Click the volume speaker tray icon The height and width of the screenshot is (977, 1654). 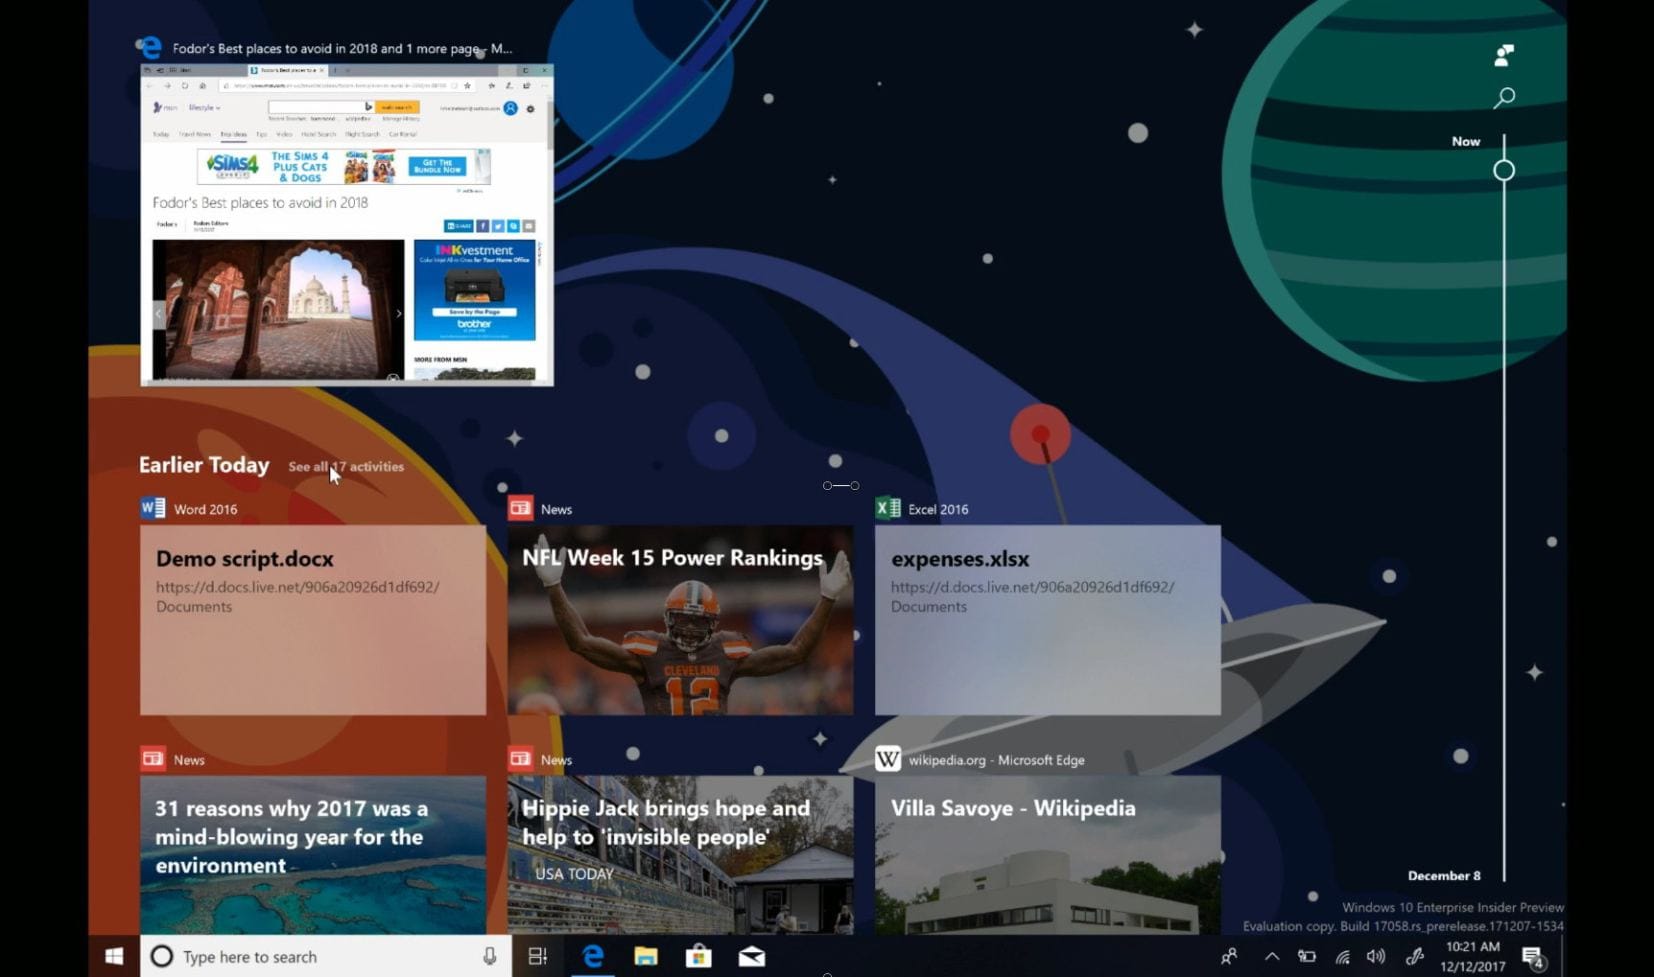click(1376, 956)
